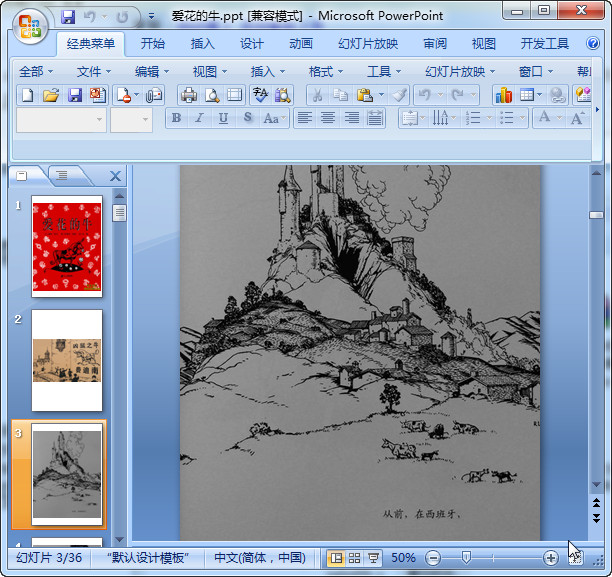Click Save icon in quick access toolbar

tap(68, 17)
